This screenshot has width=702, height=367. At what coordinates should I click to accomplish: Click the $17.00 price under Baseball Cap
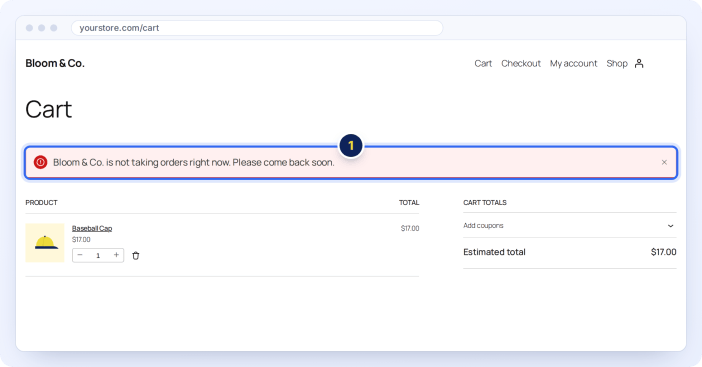81,239
